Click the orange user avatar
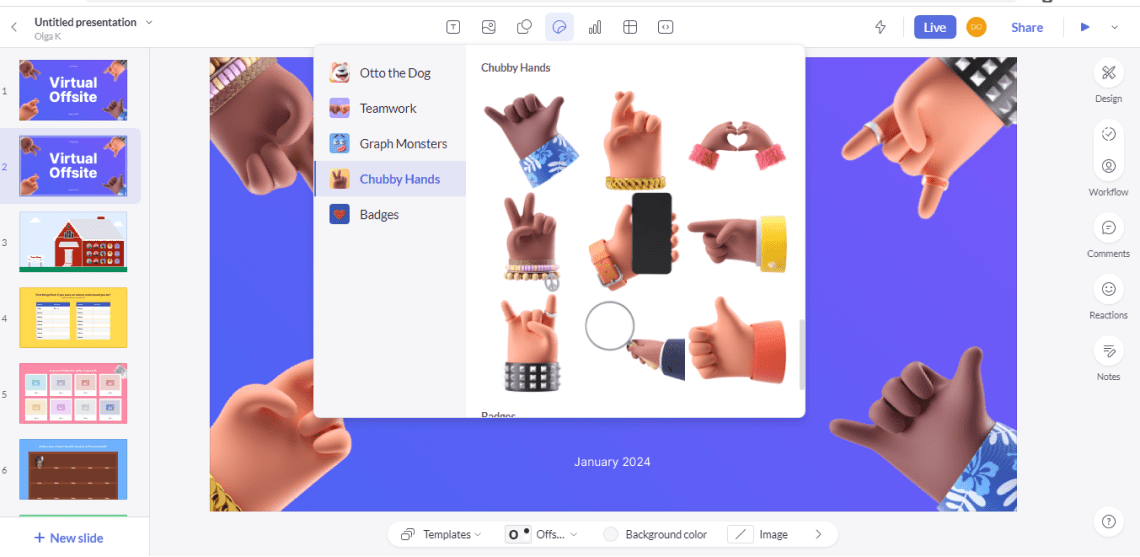The width and height of the screenshot is (1140, 557). tap(976, 27)
